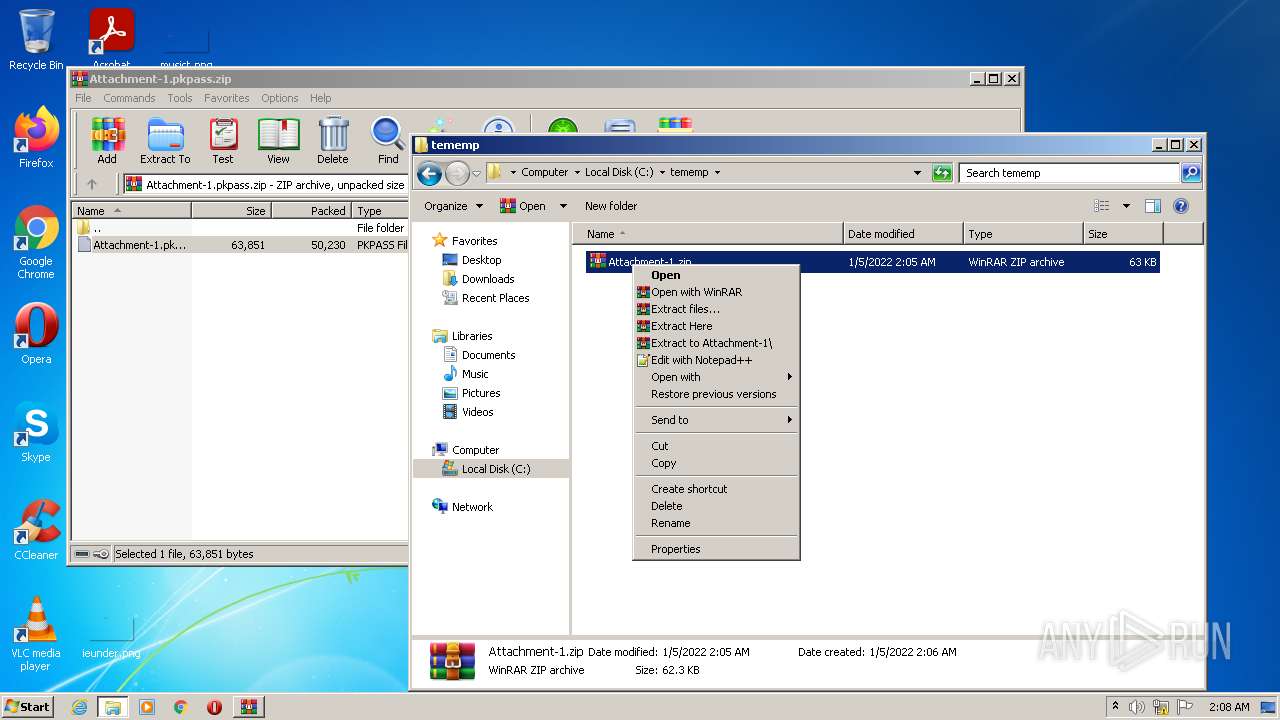Viewport: 1280px width, 720px height.
Task: Click the search magnifier in Explorer
Action: click(x=1191, y=173)
